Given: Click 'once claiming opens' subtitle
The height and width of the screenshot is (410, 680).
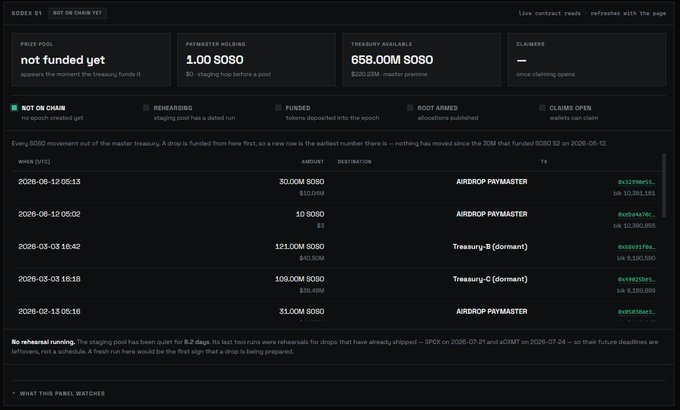Looking at the screenshot, I should [546, 75].
